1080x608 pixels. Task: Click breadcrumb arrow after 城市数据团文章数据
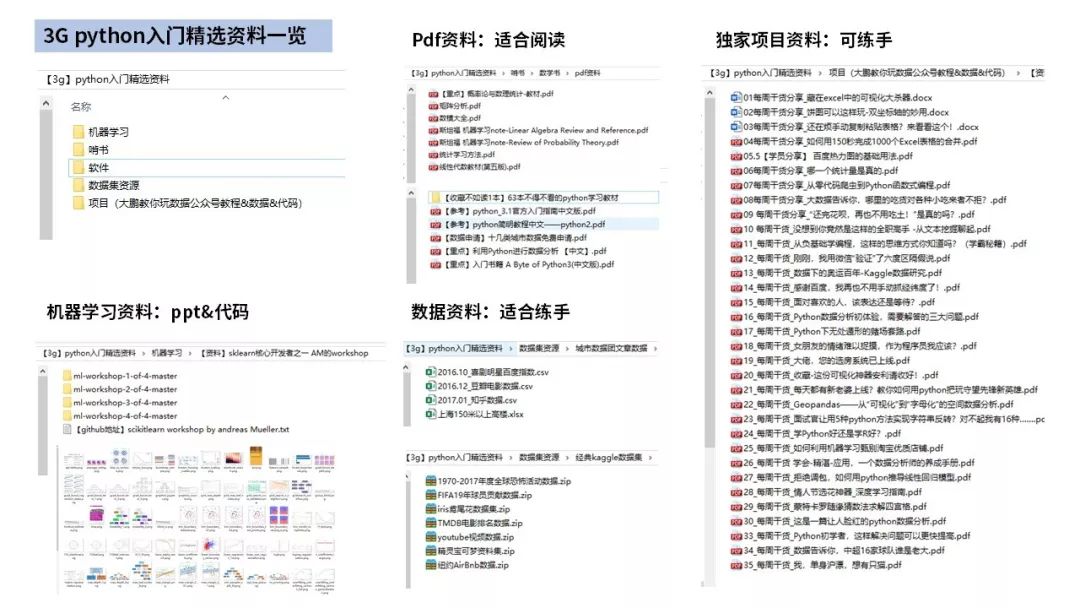pyautogui.click(x=654, y=348)
